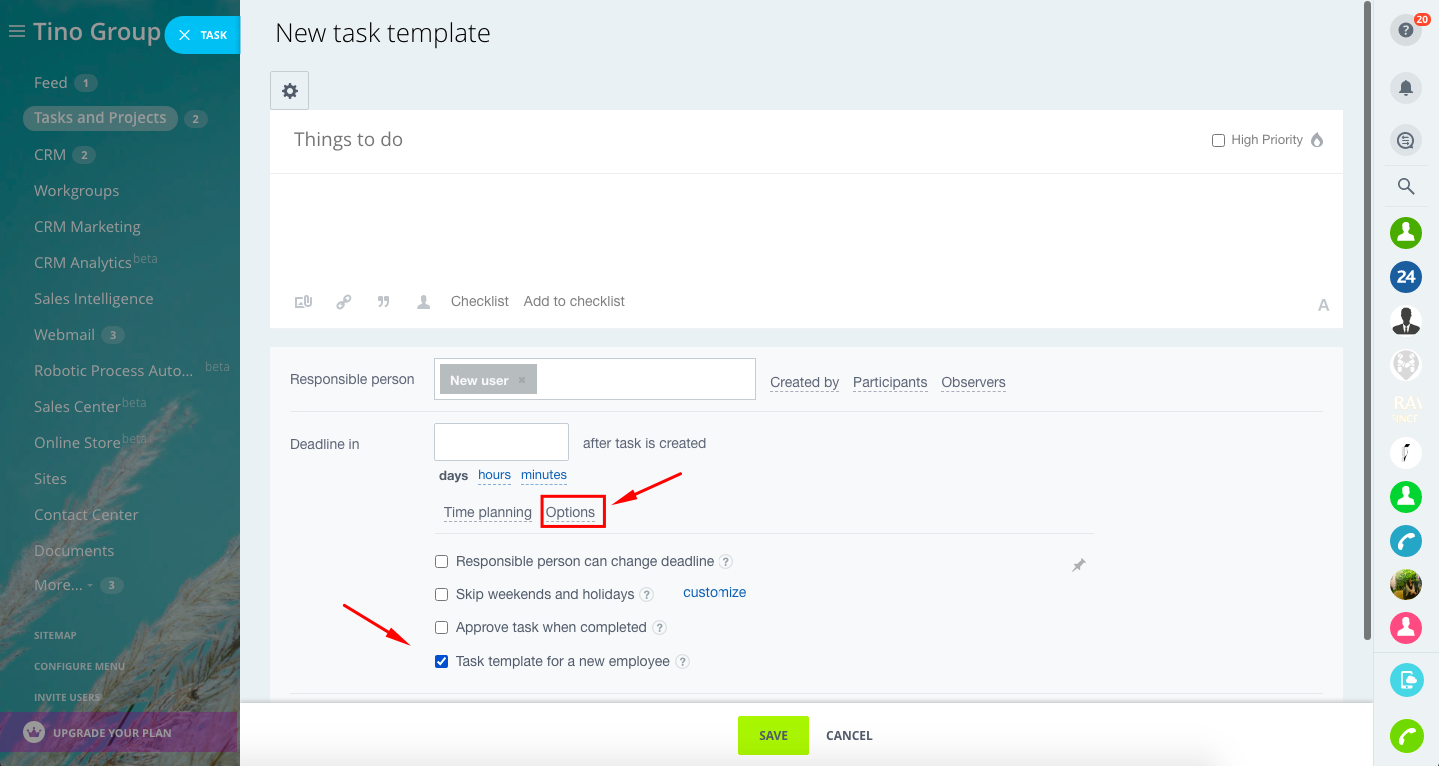Uncheck Task template for a new employee
This screenshot has width=1439, height=766.
pyautogui.click(x=441, y=662)
